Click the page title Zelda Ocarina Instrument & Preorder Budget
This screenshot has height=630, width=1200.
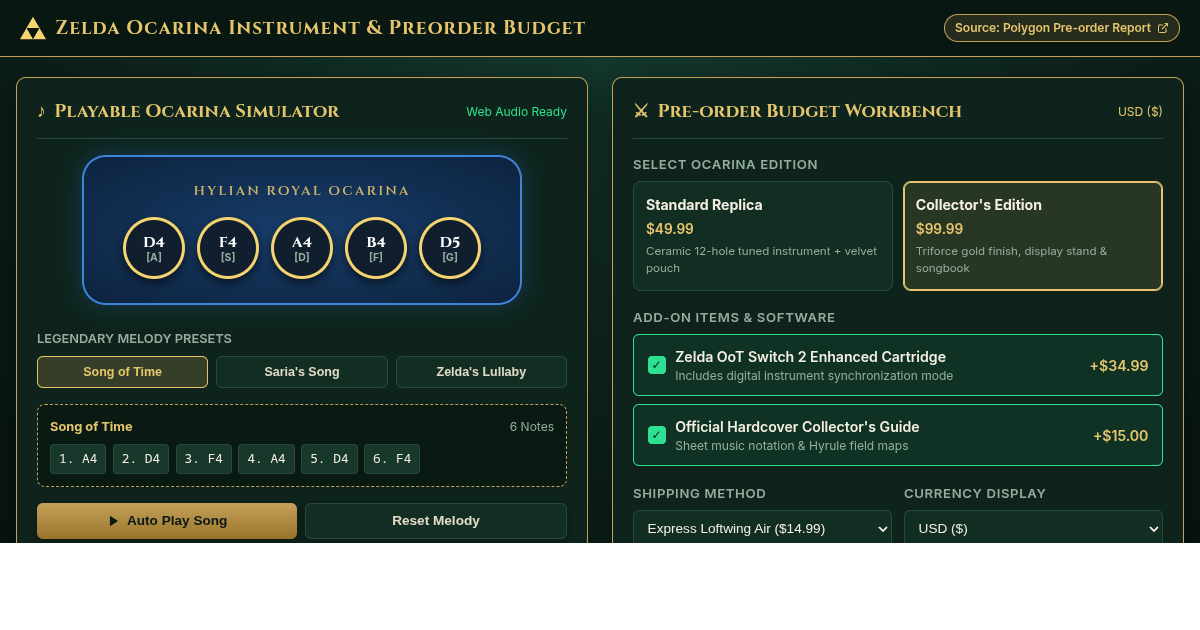pyautogui.click(x=320, y=28)
